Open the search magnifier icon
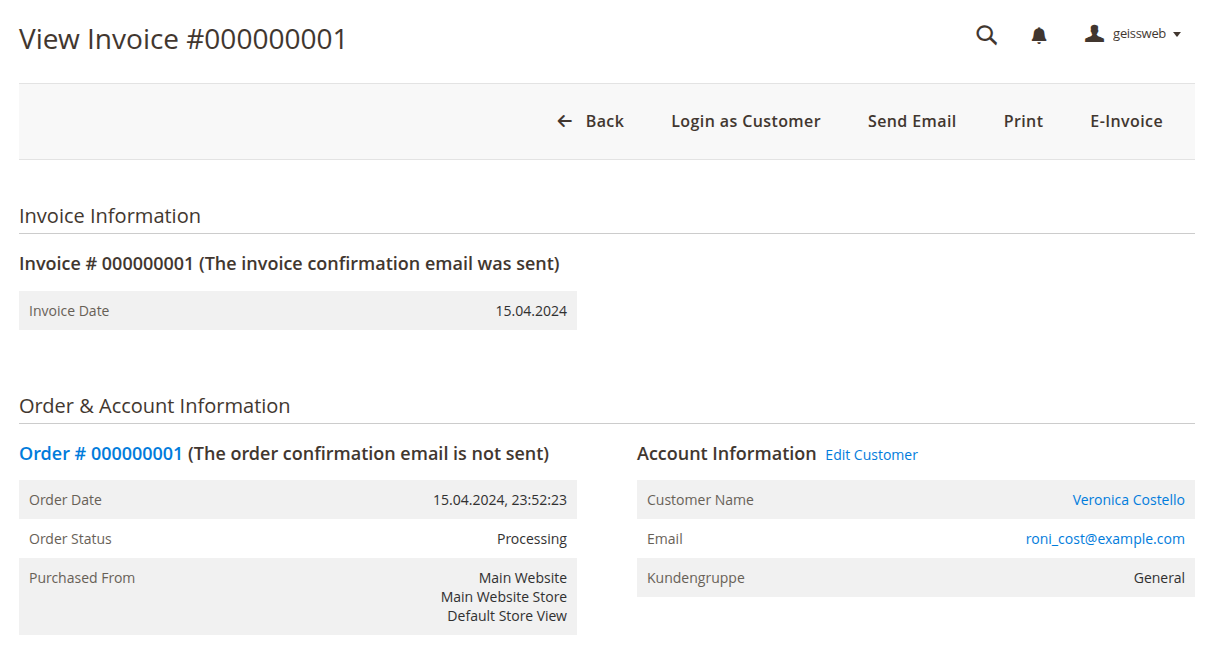Viewport: 1218px width, 657px height. pyautogui.click(x=986, y=35)
